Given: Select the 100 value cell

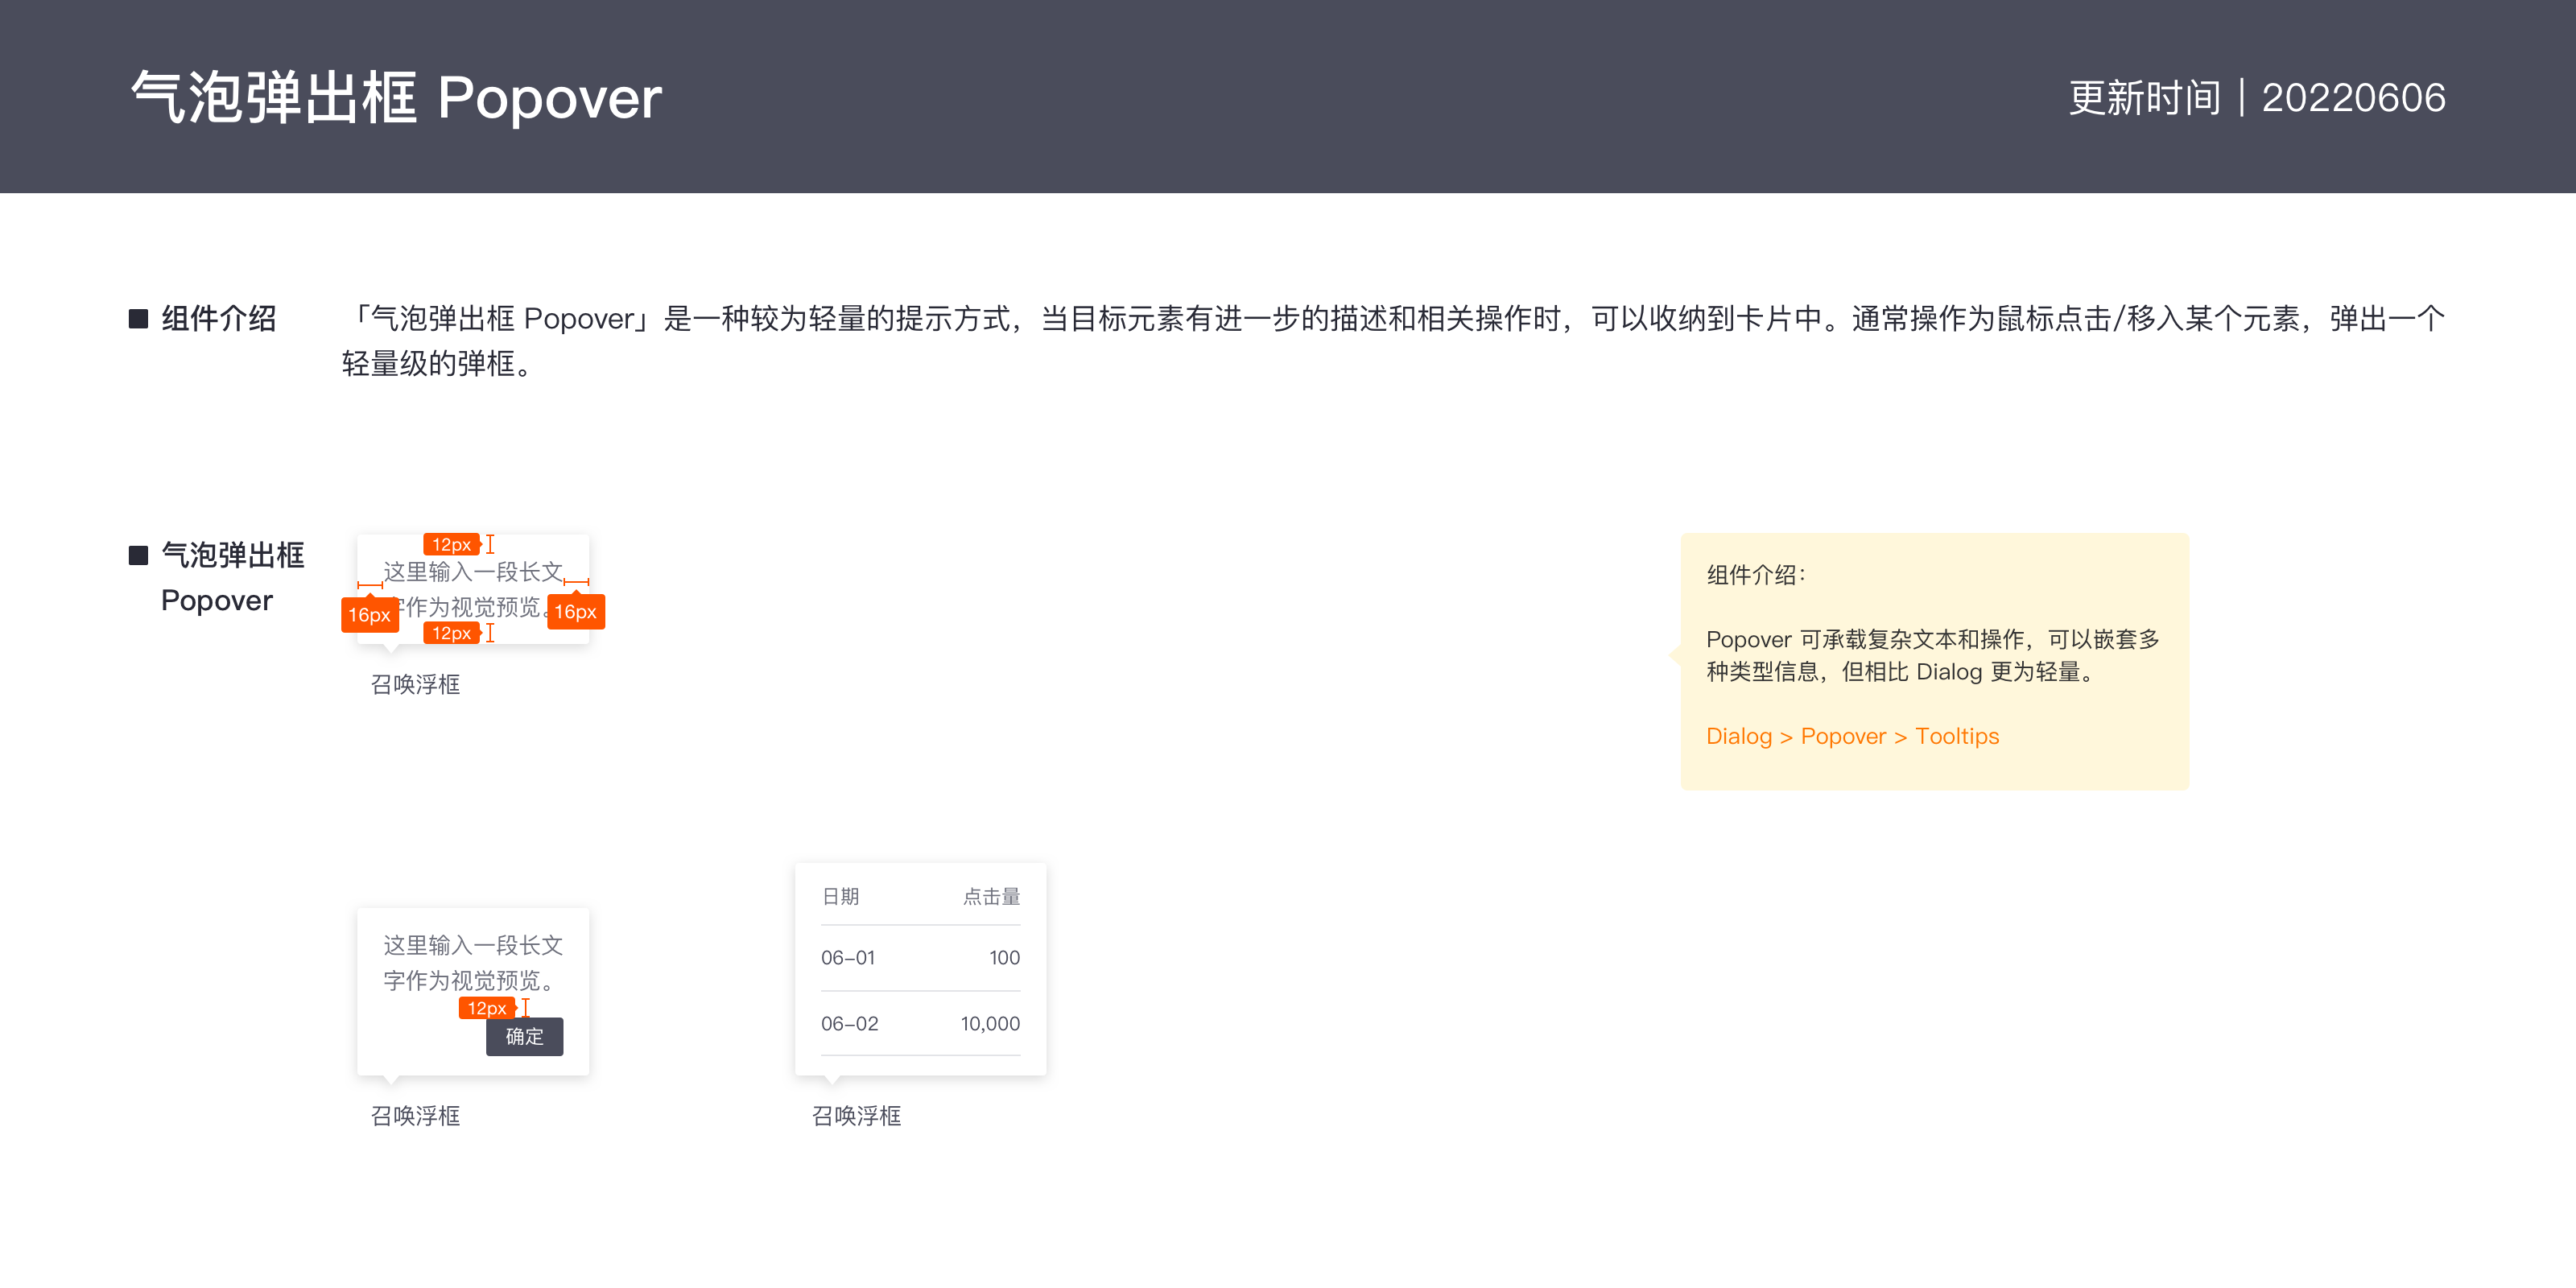Looking at the screenshot, I should (x=1004, y=957).
